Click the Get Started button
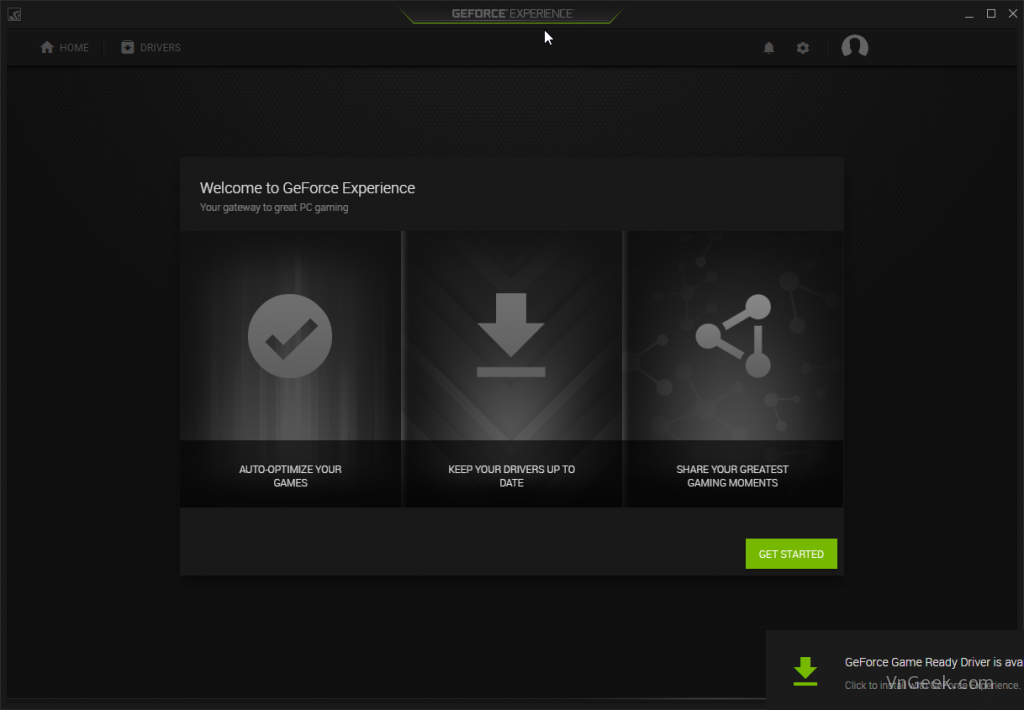The image size is (1024, 710). click(x=791, y=554)
